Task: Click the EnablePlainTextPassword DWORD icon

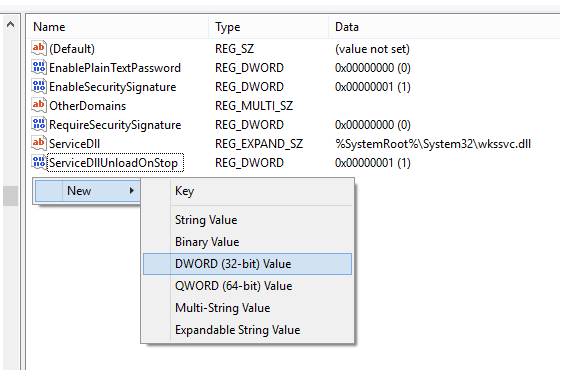Action: [39, 67]
